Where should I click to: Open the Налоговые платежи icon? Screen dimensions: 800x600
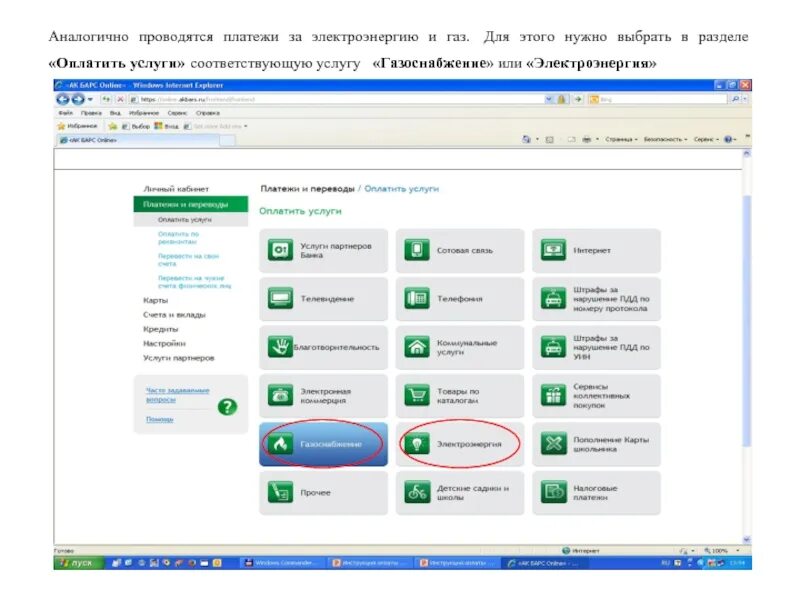(554, 492)
